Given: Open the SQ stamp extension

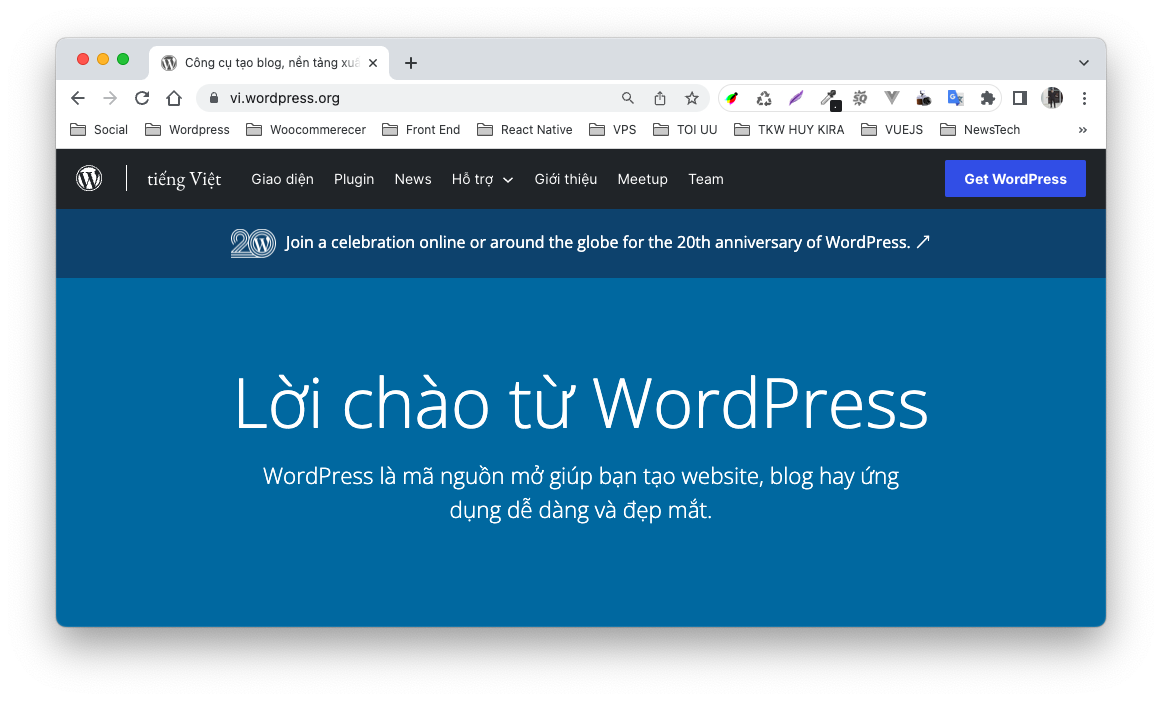Looking at the screenshot, I should click(860, 97).
